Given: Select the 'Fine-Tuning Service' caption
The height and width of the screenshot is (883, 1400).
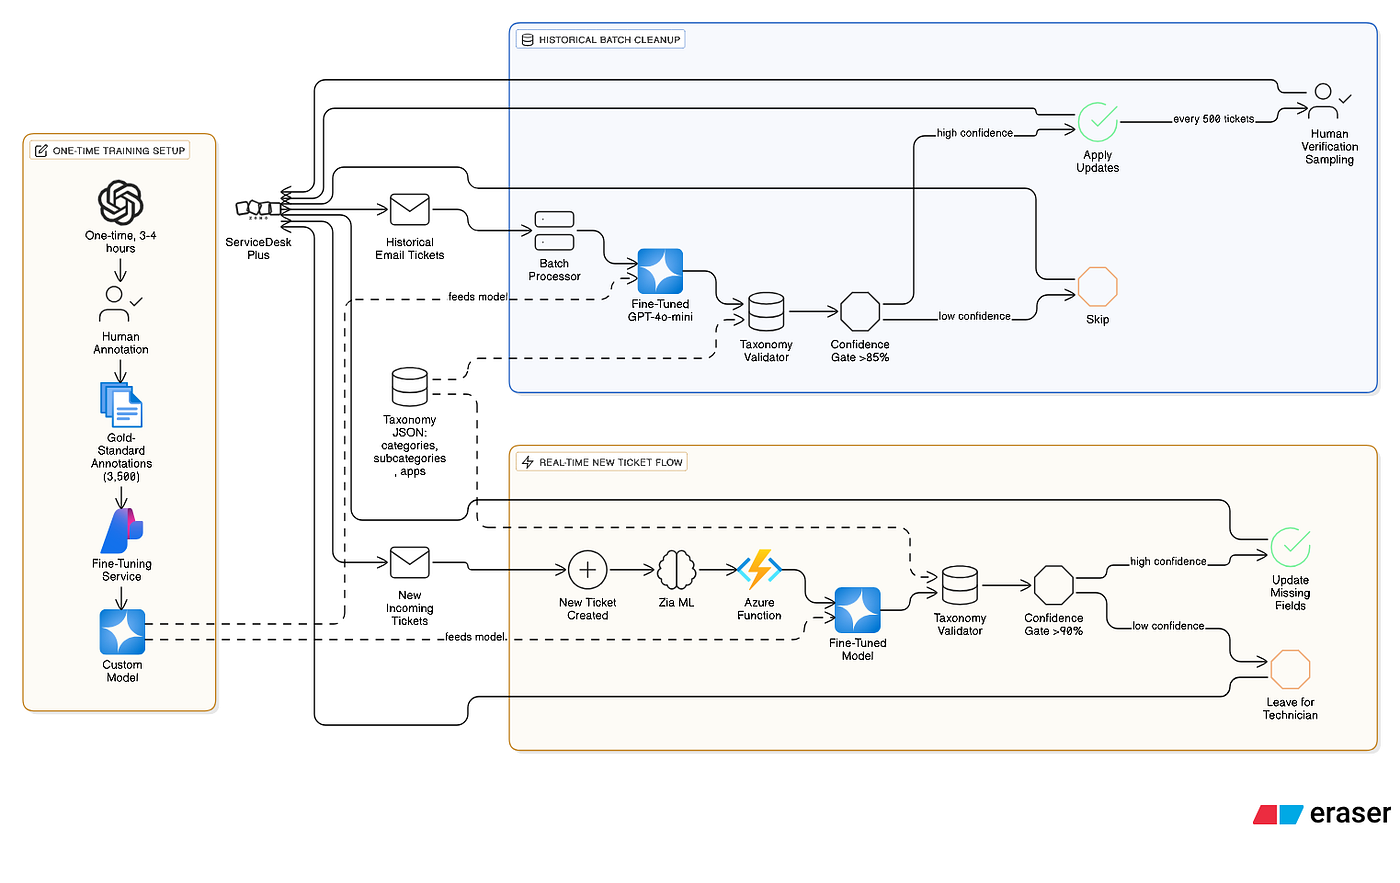Looking at the screenshot, I should [122, 570].
